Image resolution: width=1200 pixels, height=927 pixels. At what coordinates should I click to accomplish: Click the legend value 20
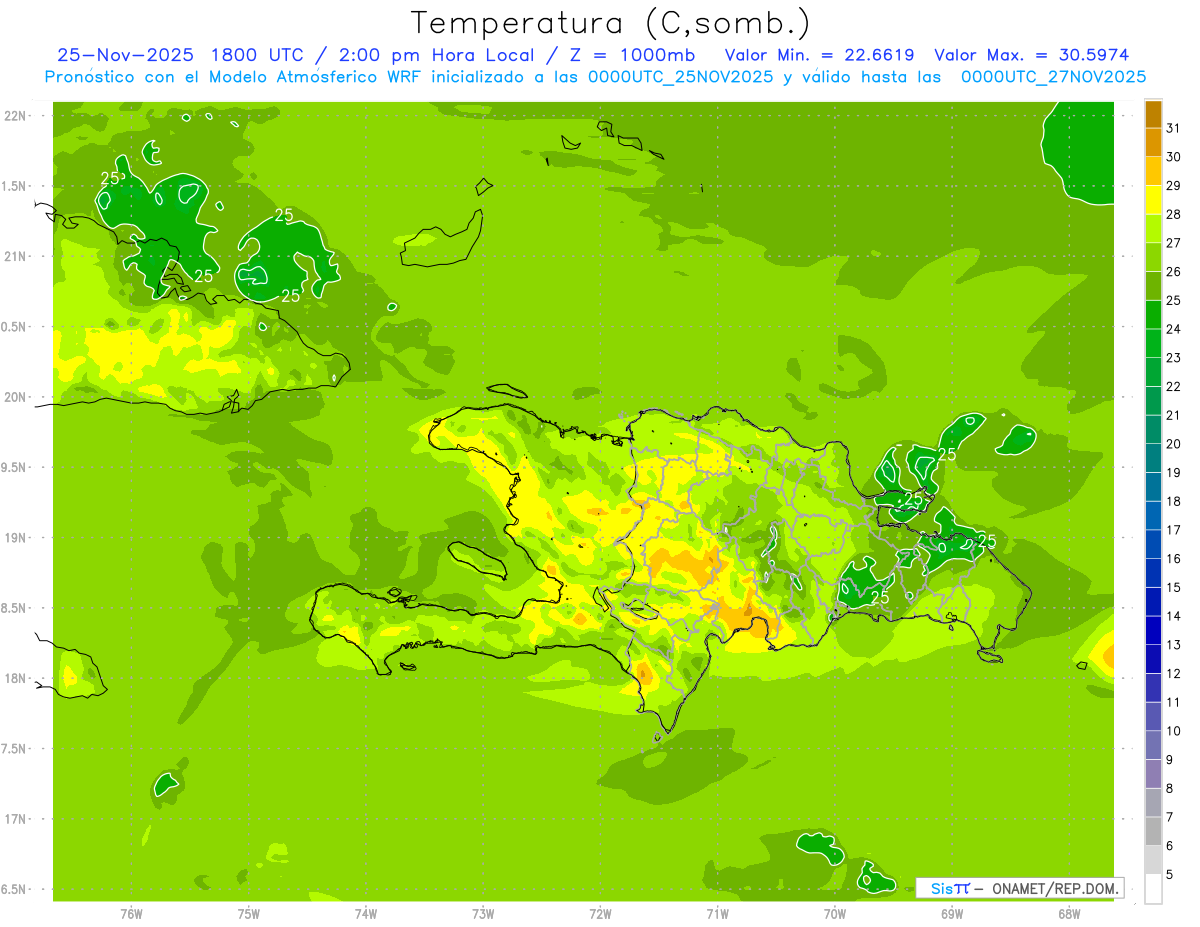click(x=1174, y=444)
